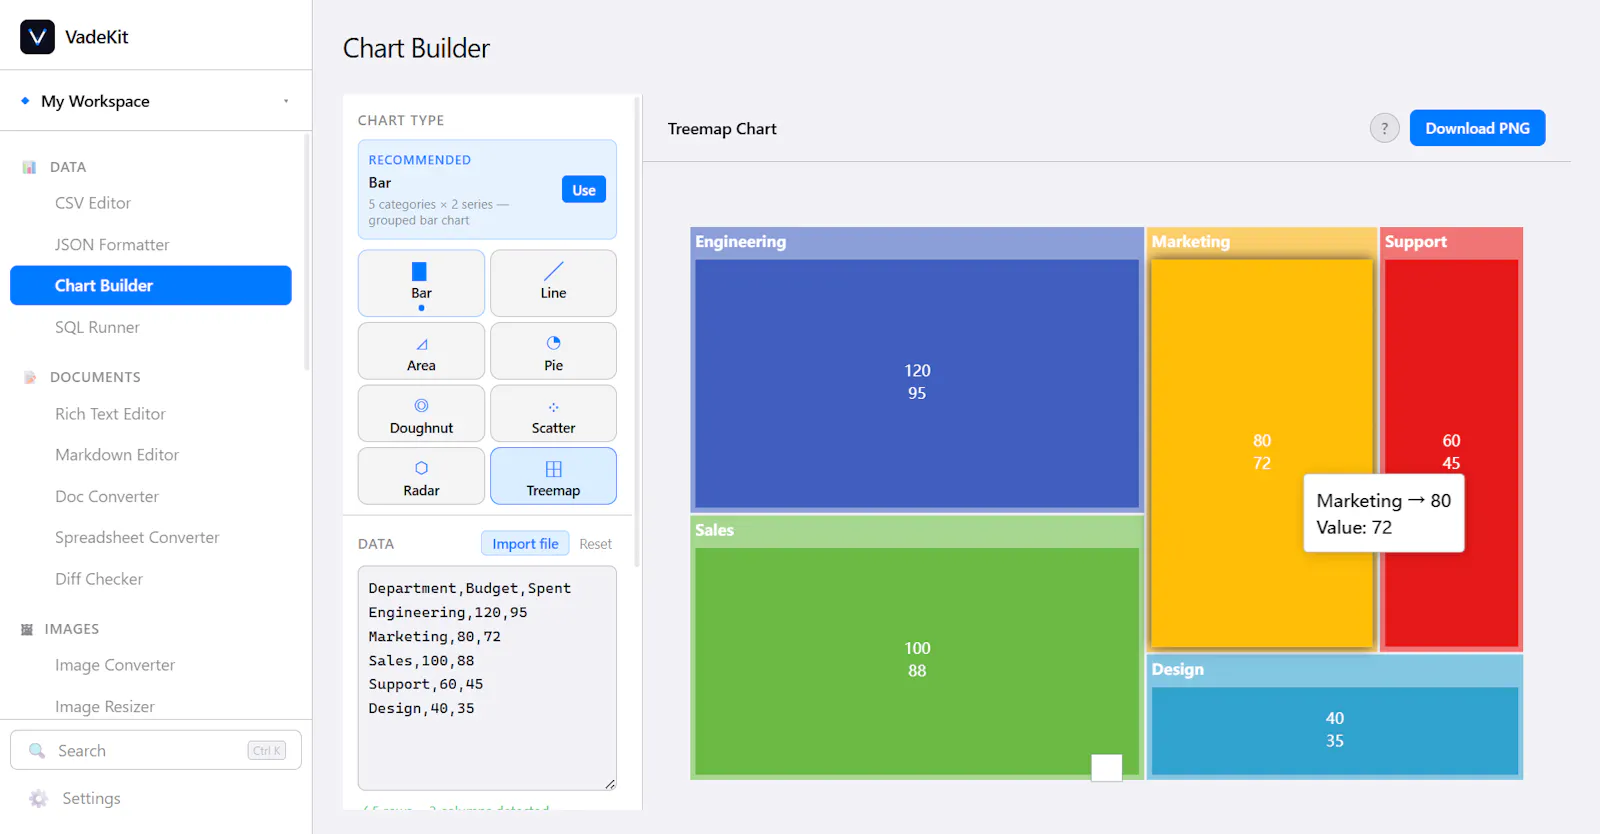Click the chart options panel scrollbar
Image resolution: width=1600 pixels, height=834 pixels.
tap(637, 330)
